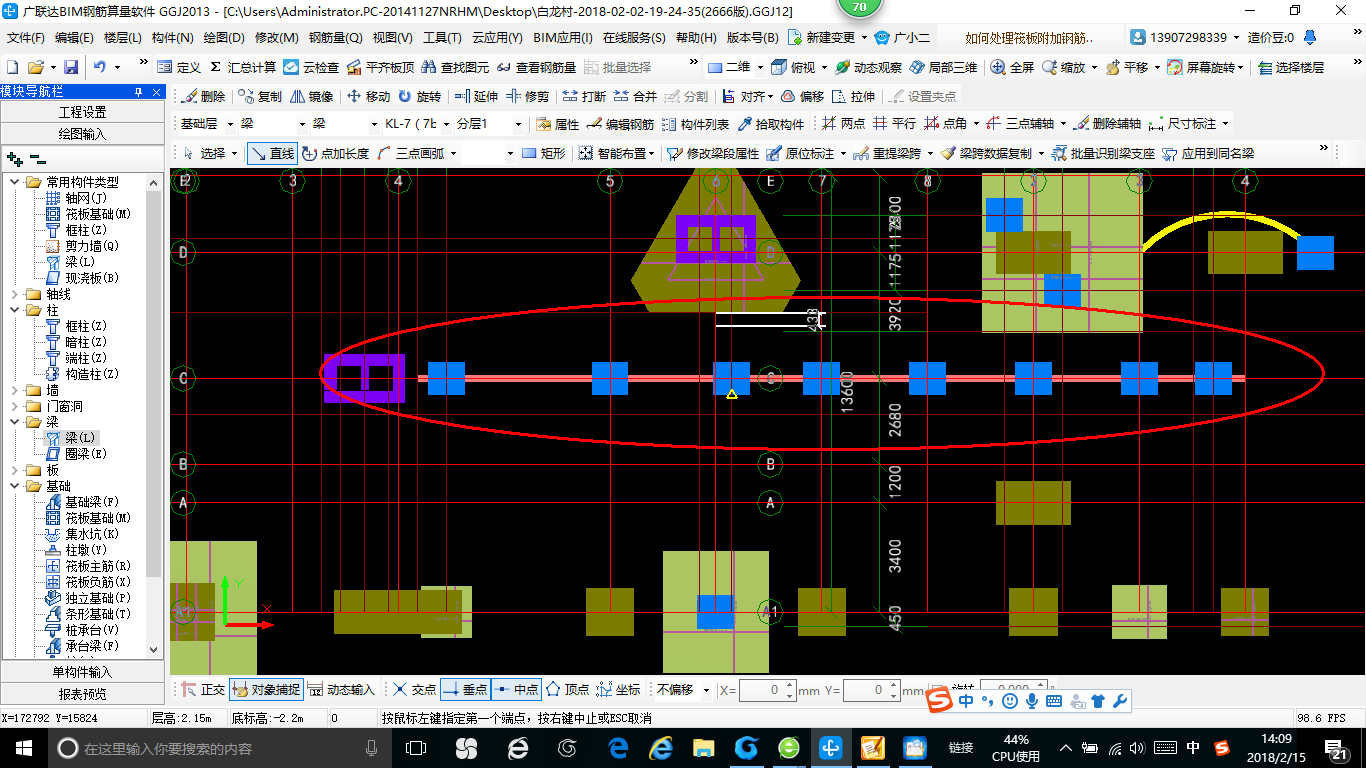
Task: Click 全屏 fullscreen tool
Action: tap(1012, 67)
